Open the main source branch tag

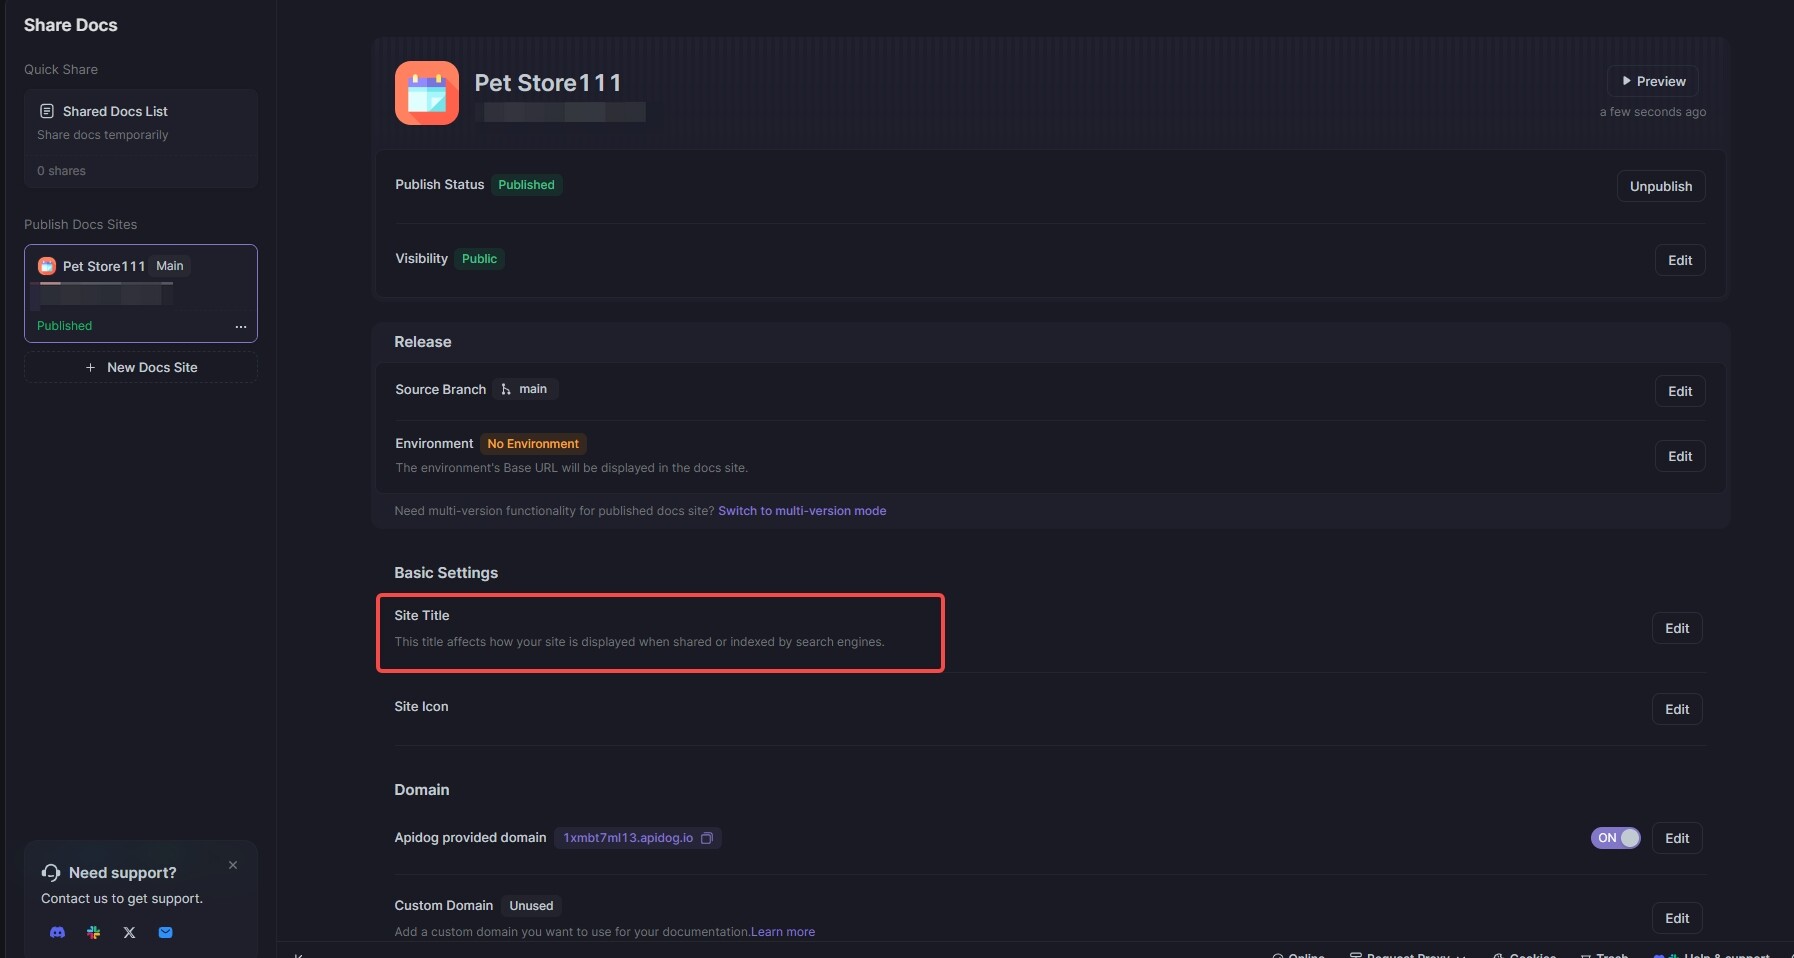pos(525,389)
